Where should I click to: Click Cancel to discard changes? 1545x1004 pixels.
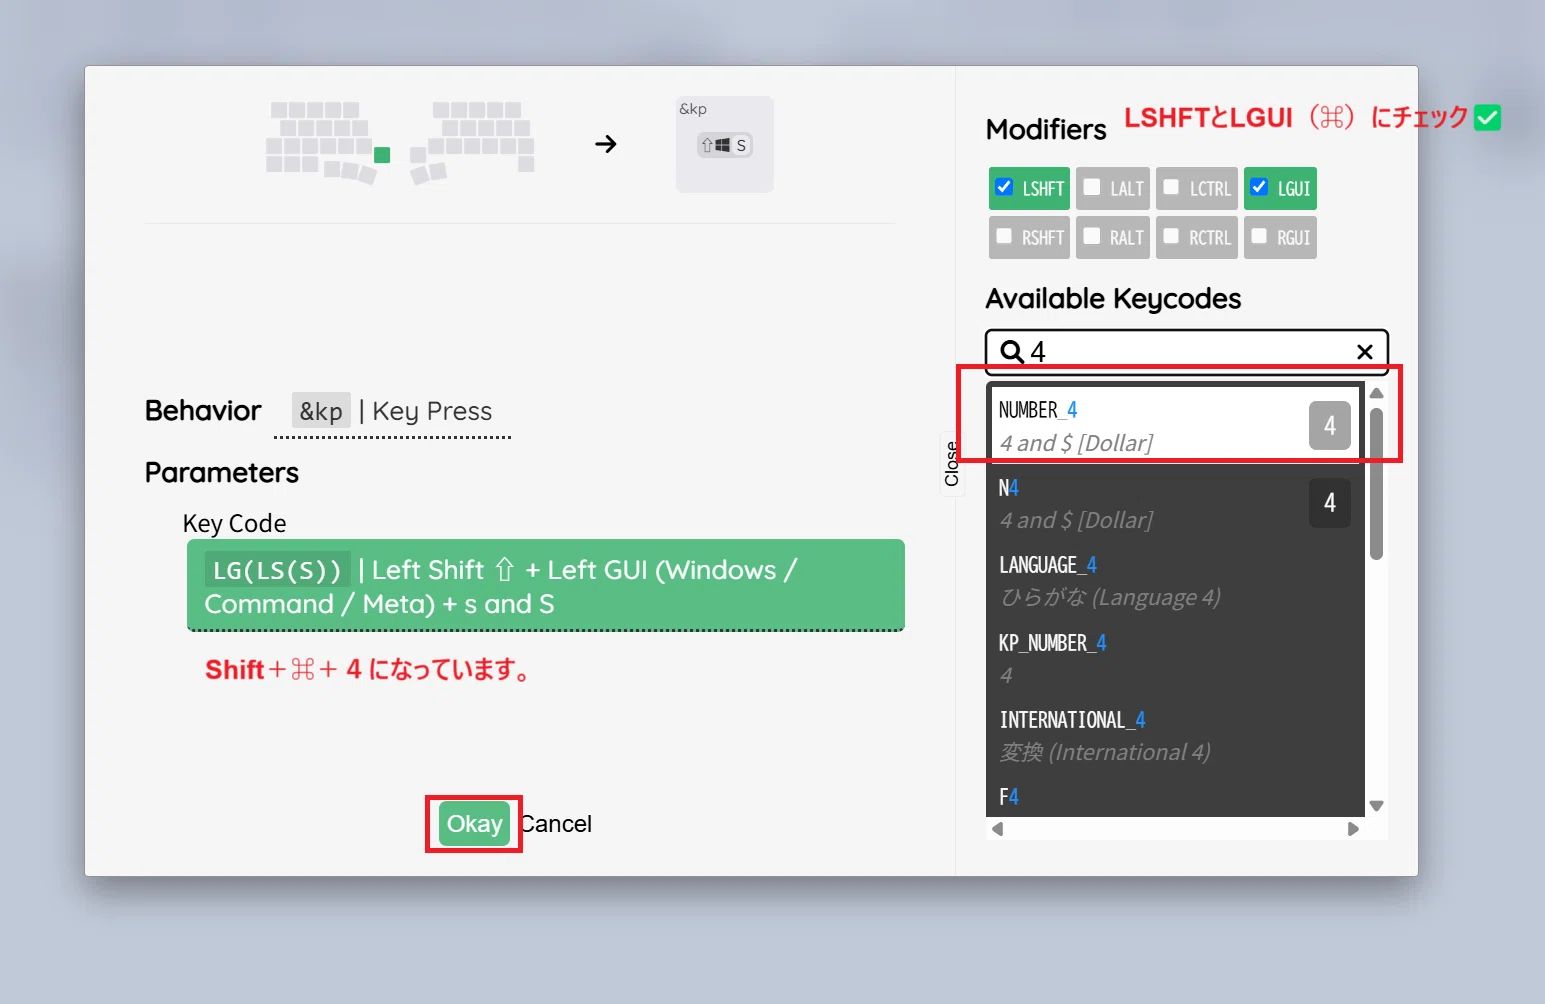pyautogui.click(x=556, y=824)
